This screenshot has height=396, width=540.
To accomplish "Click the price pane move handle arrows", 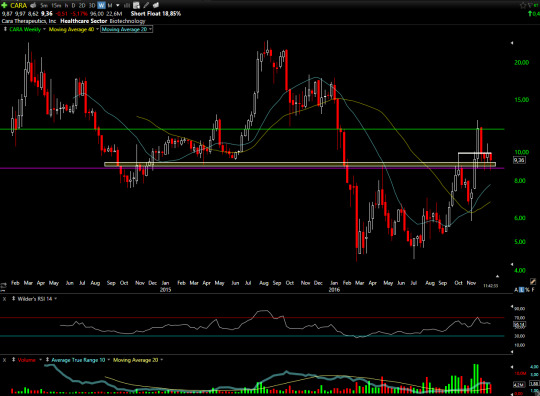I will tap(5, 29).
